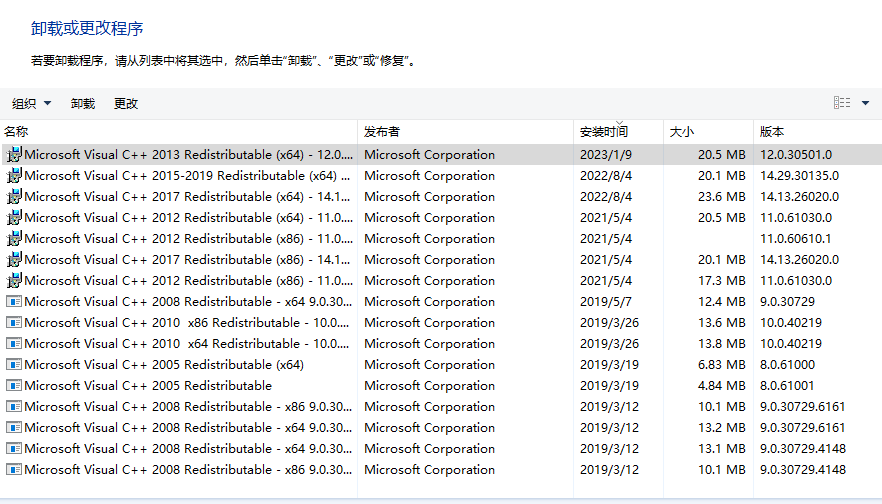Expand the view mode dropdown arrow
Image resolution: width=882 pixels, height=504 pixels.
pos(865,103)
